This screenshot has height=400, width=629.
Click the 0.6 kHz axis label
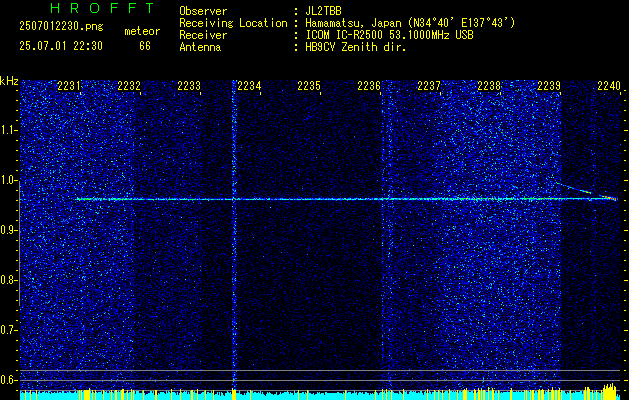point(8,380)
